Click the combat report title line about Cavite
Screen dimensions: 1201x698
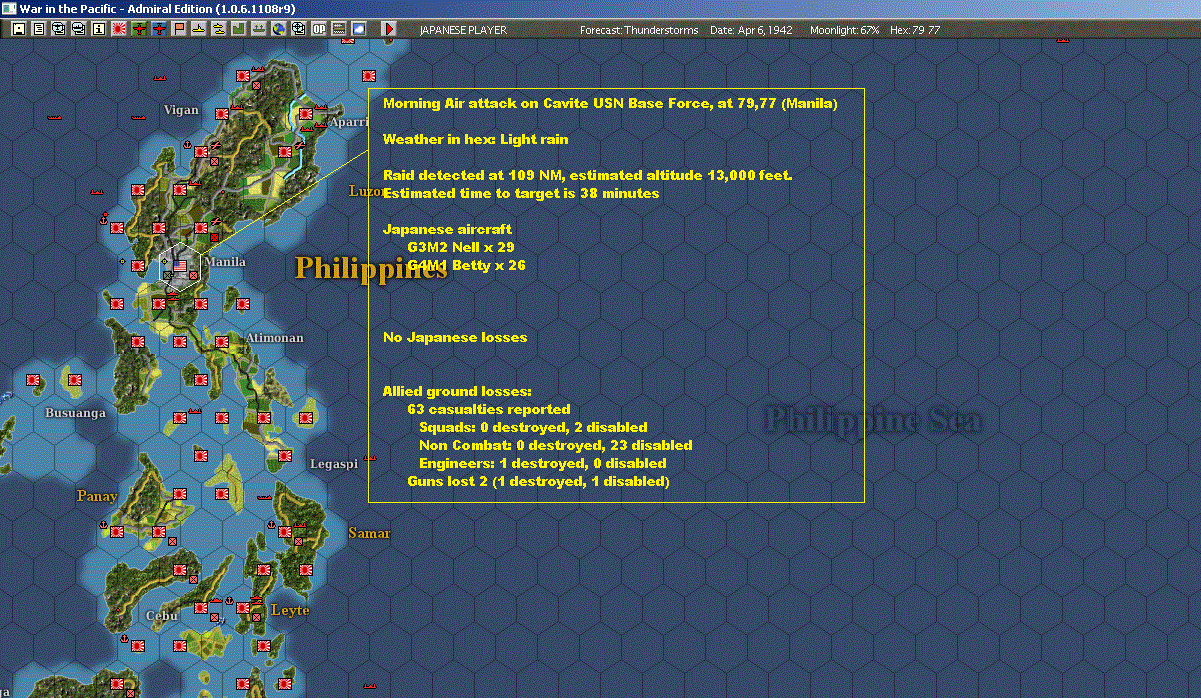[610, 103]
